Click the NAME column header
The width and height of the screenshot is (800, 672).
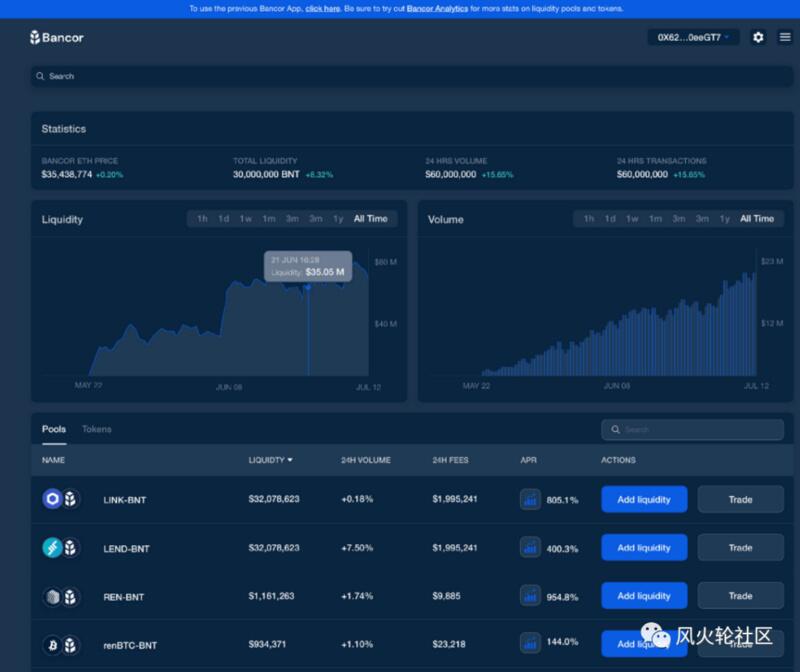click(53, 460)
